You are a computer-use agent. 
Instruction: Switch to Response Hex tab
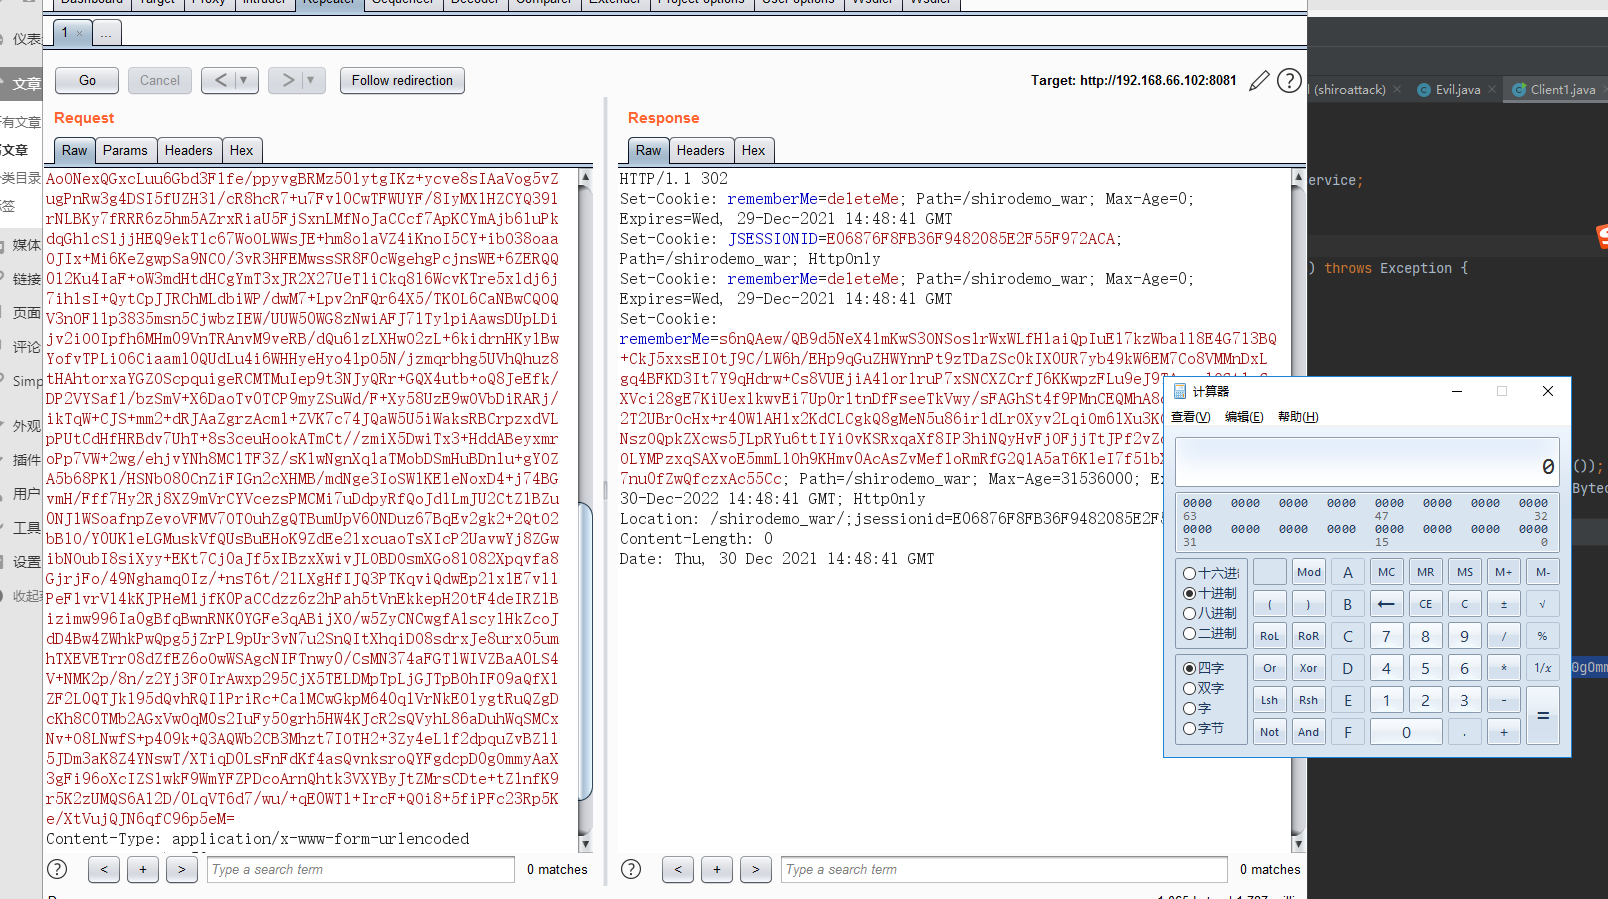(753, 150)
